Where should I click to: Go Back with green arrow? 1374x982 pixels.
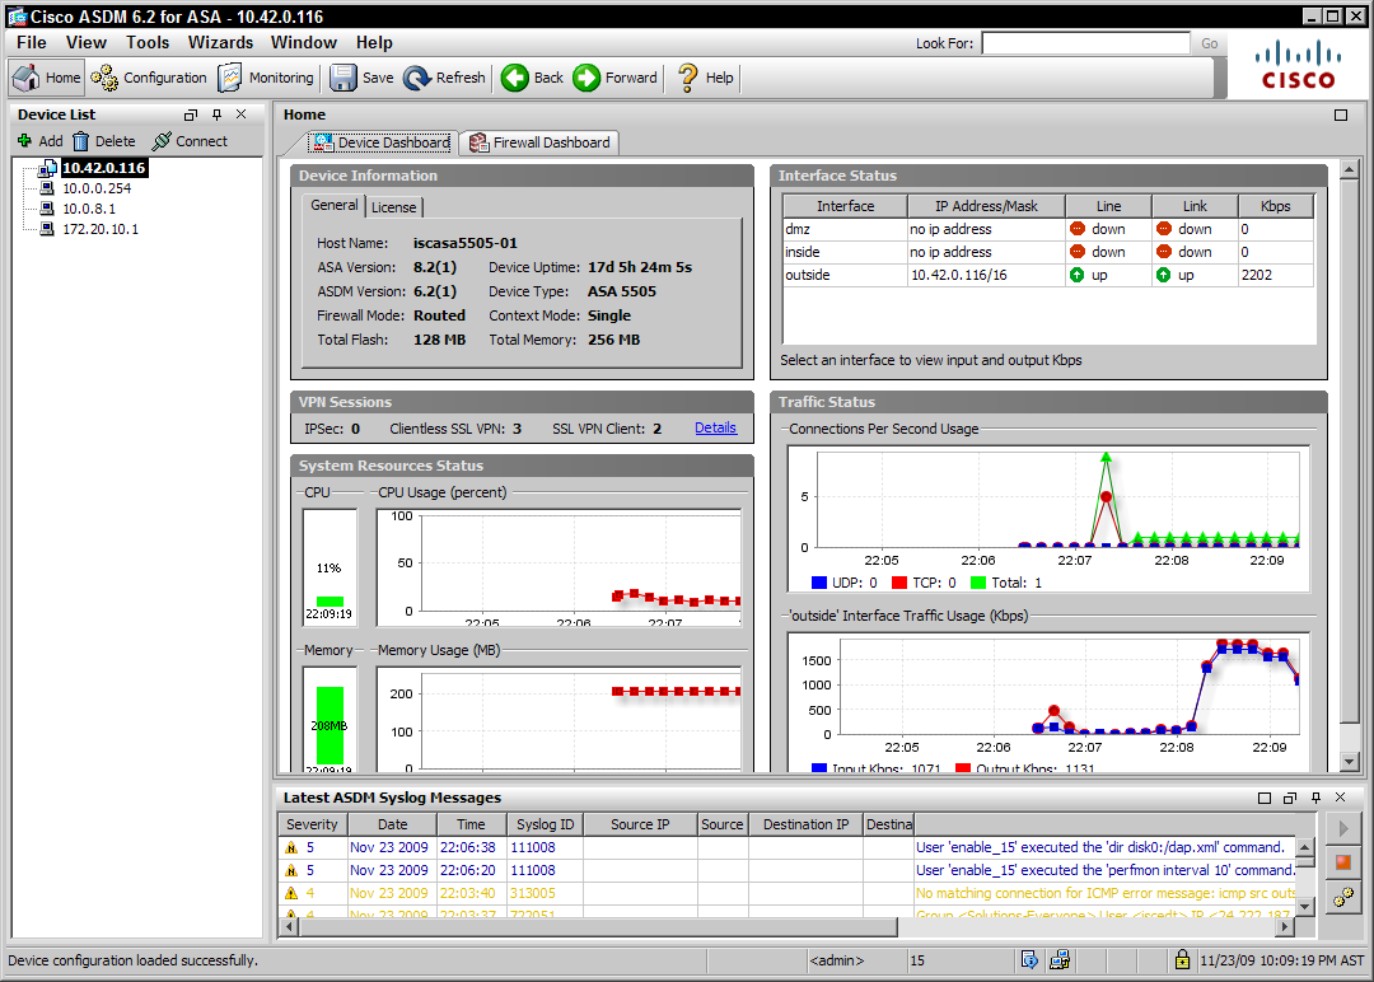[x=532, y=77]
